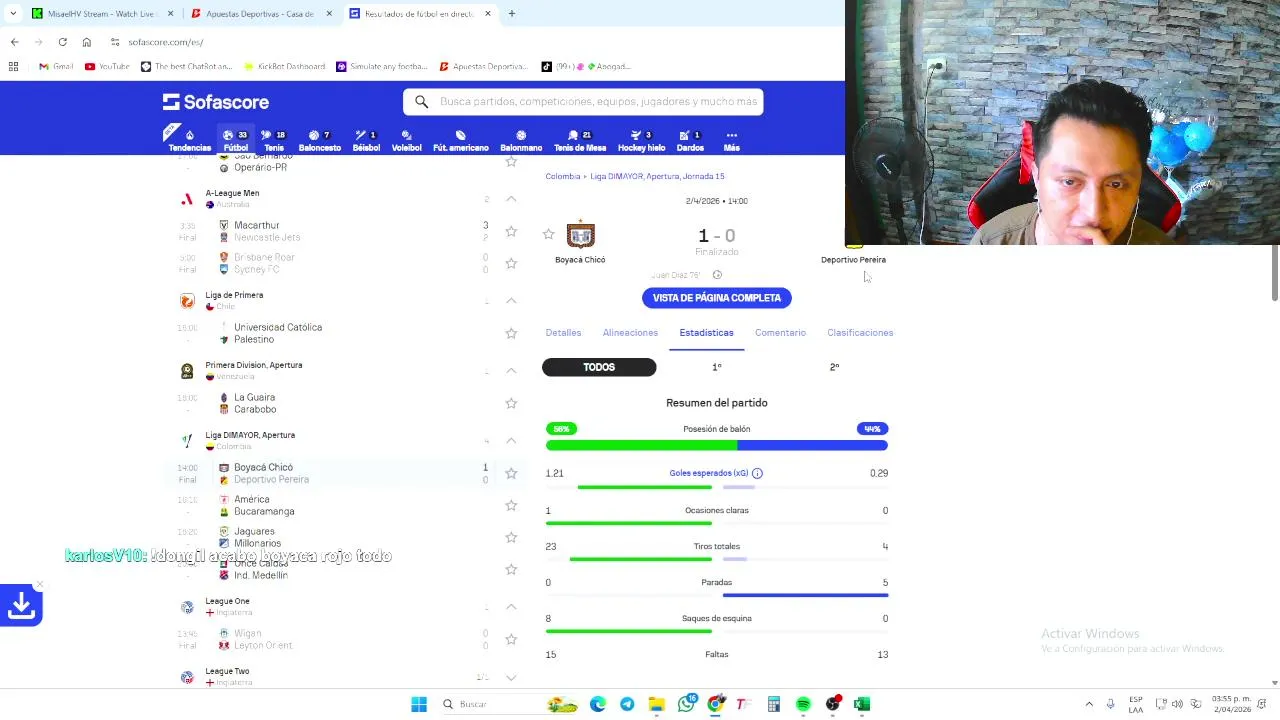Screen dimensions: 1280x720
Task: Collapse the A-League Men section
Action: click(511, 199)
